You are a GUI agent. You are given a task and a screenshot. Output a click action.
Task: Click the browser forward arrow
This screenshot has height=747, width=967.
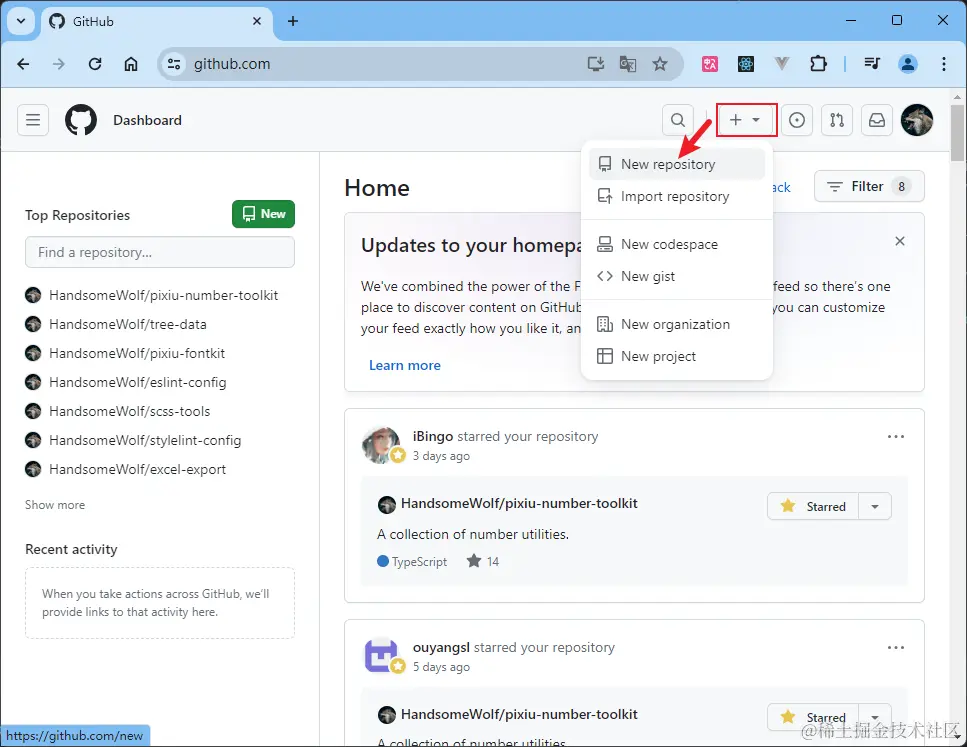click(59, 64)
